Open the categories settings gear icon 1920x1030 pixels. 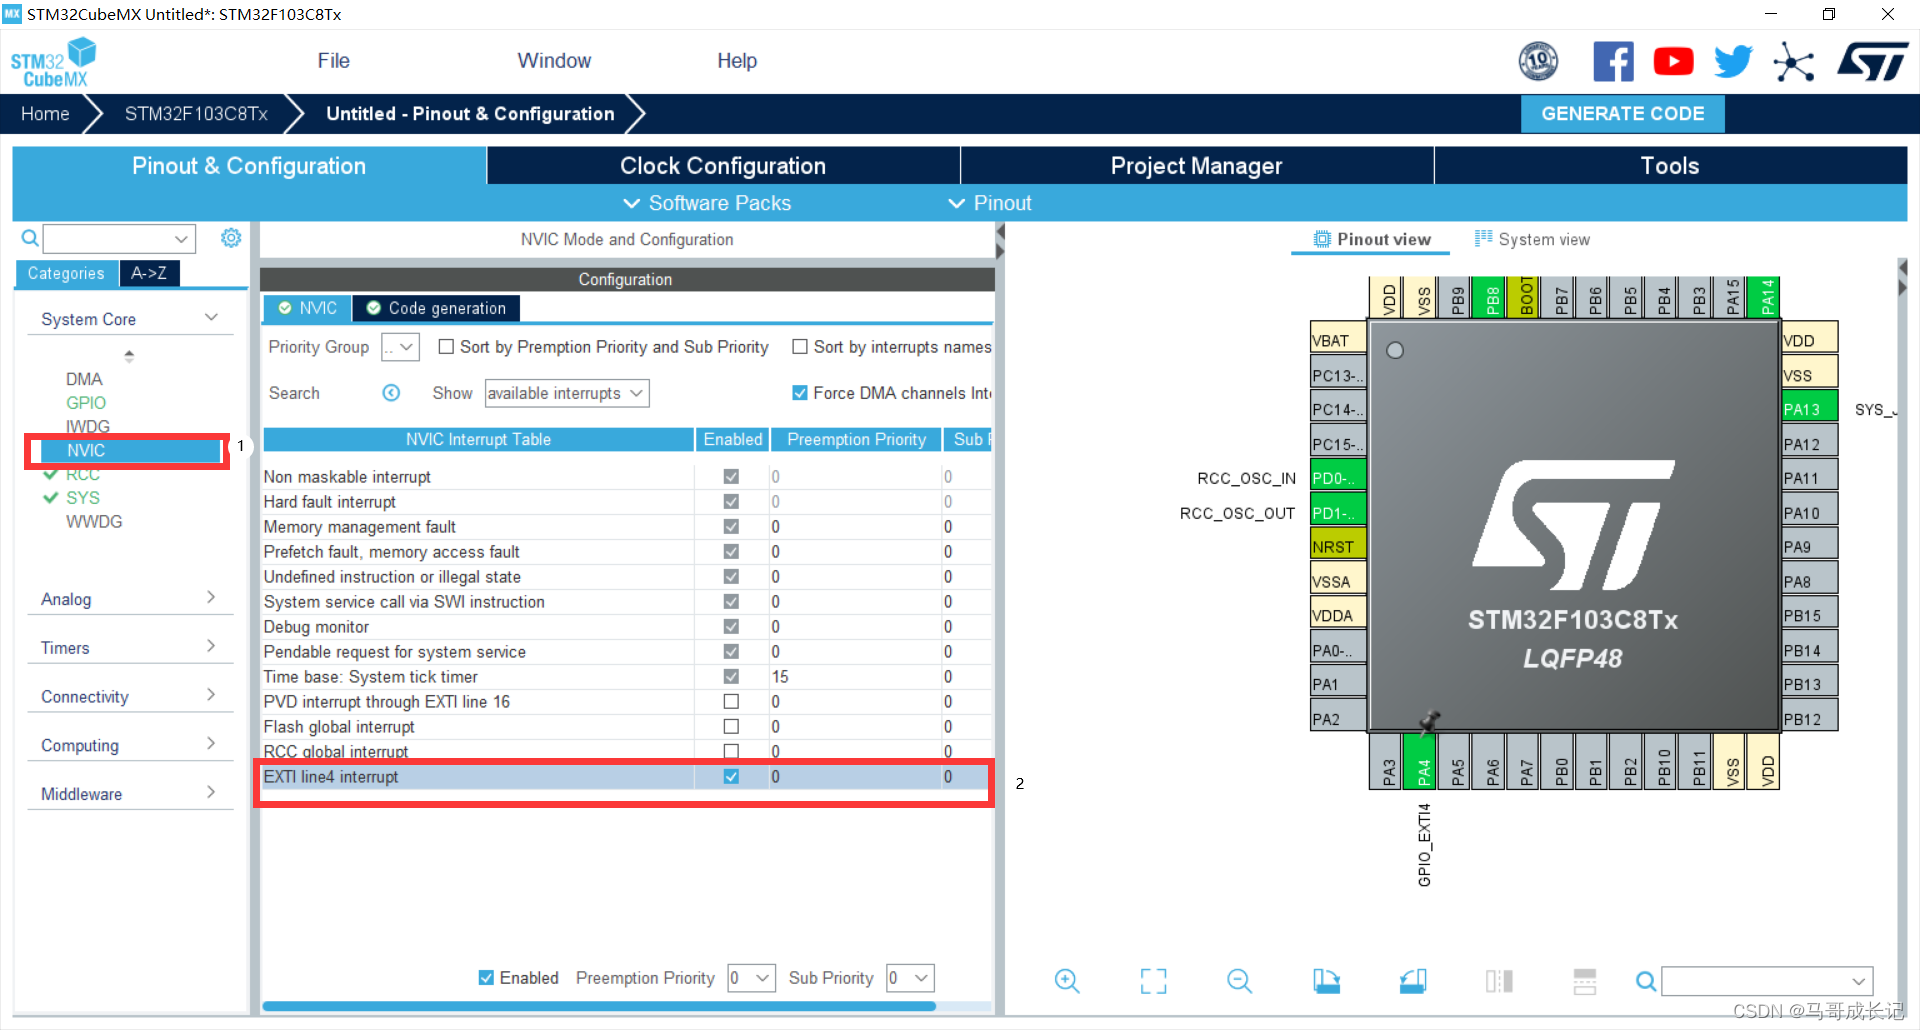coord(231,238)
